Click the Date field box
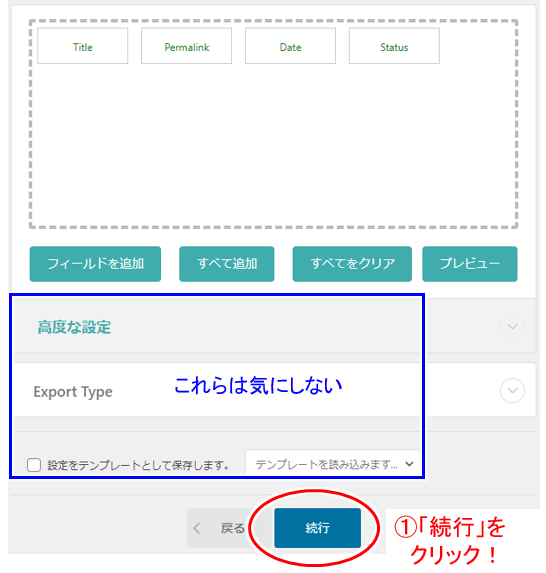Image resolution: width=546 pixels, height=573 pixels. [290, 46]
